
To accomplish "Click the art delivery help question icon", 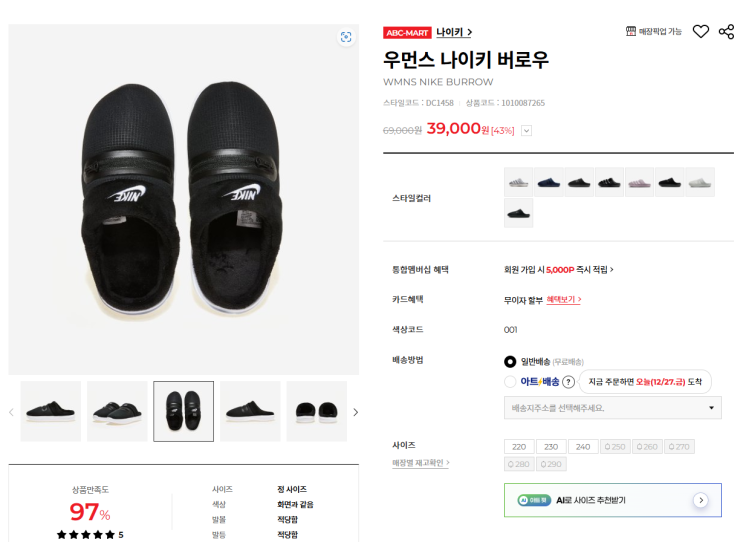I will [x=569, y=382].
